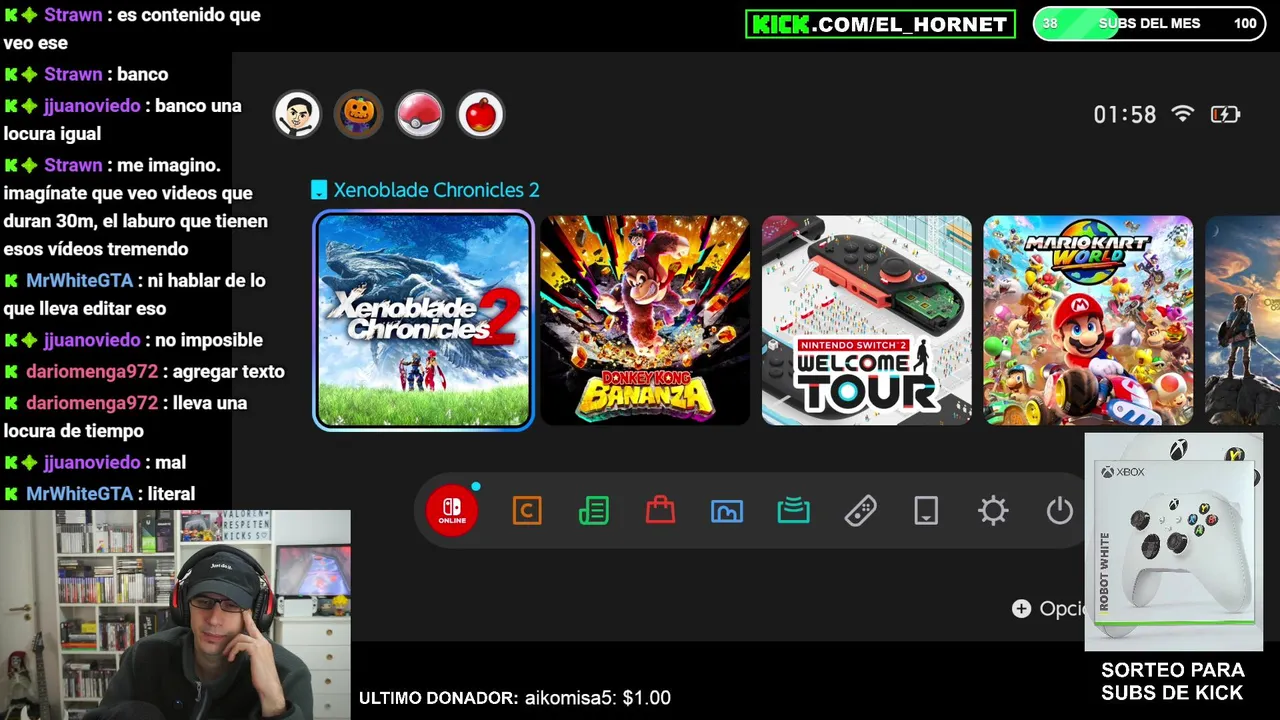Select the pumpkin-head user profile
1280x720 pixels.
point(358,114)
